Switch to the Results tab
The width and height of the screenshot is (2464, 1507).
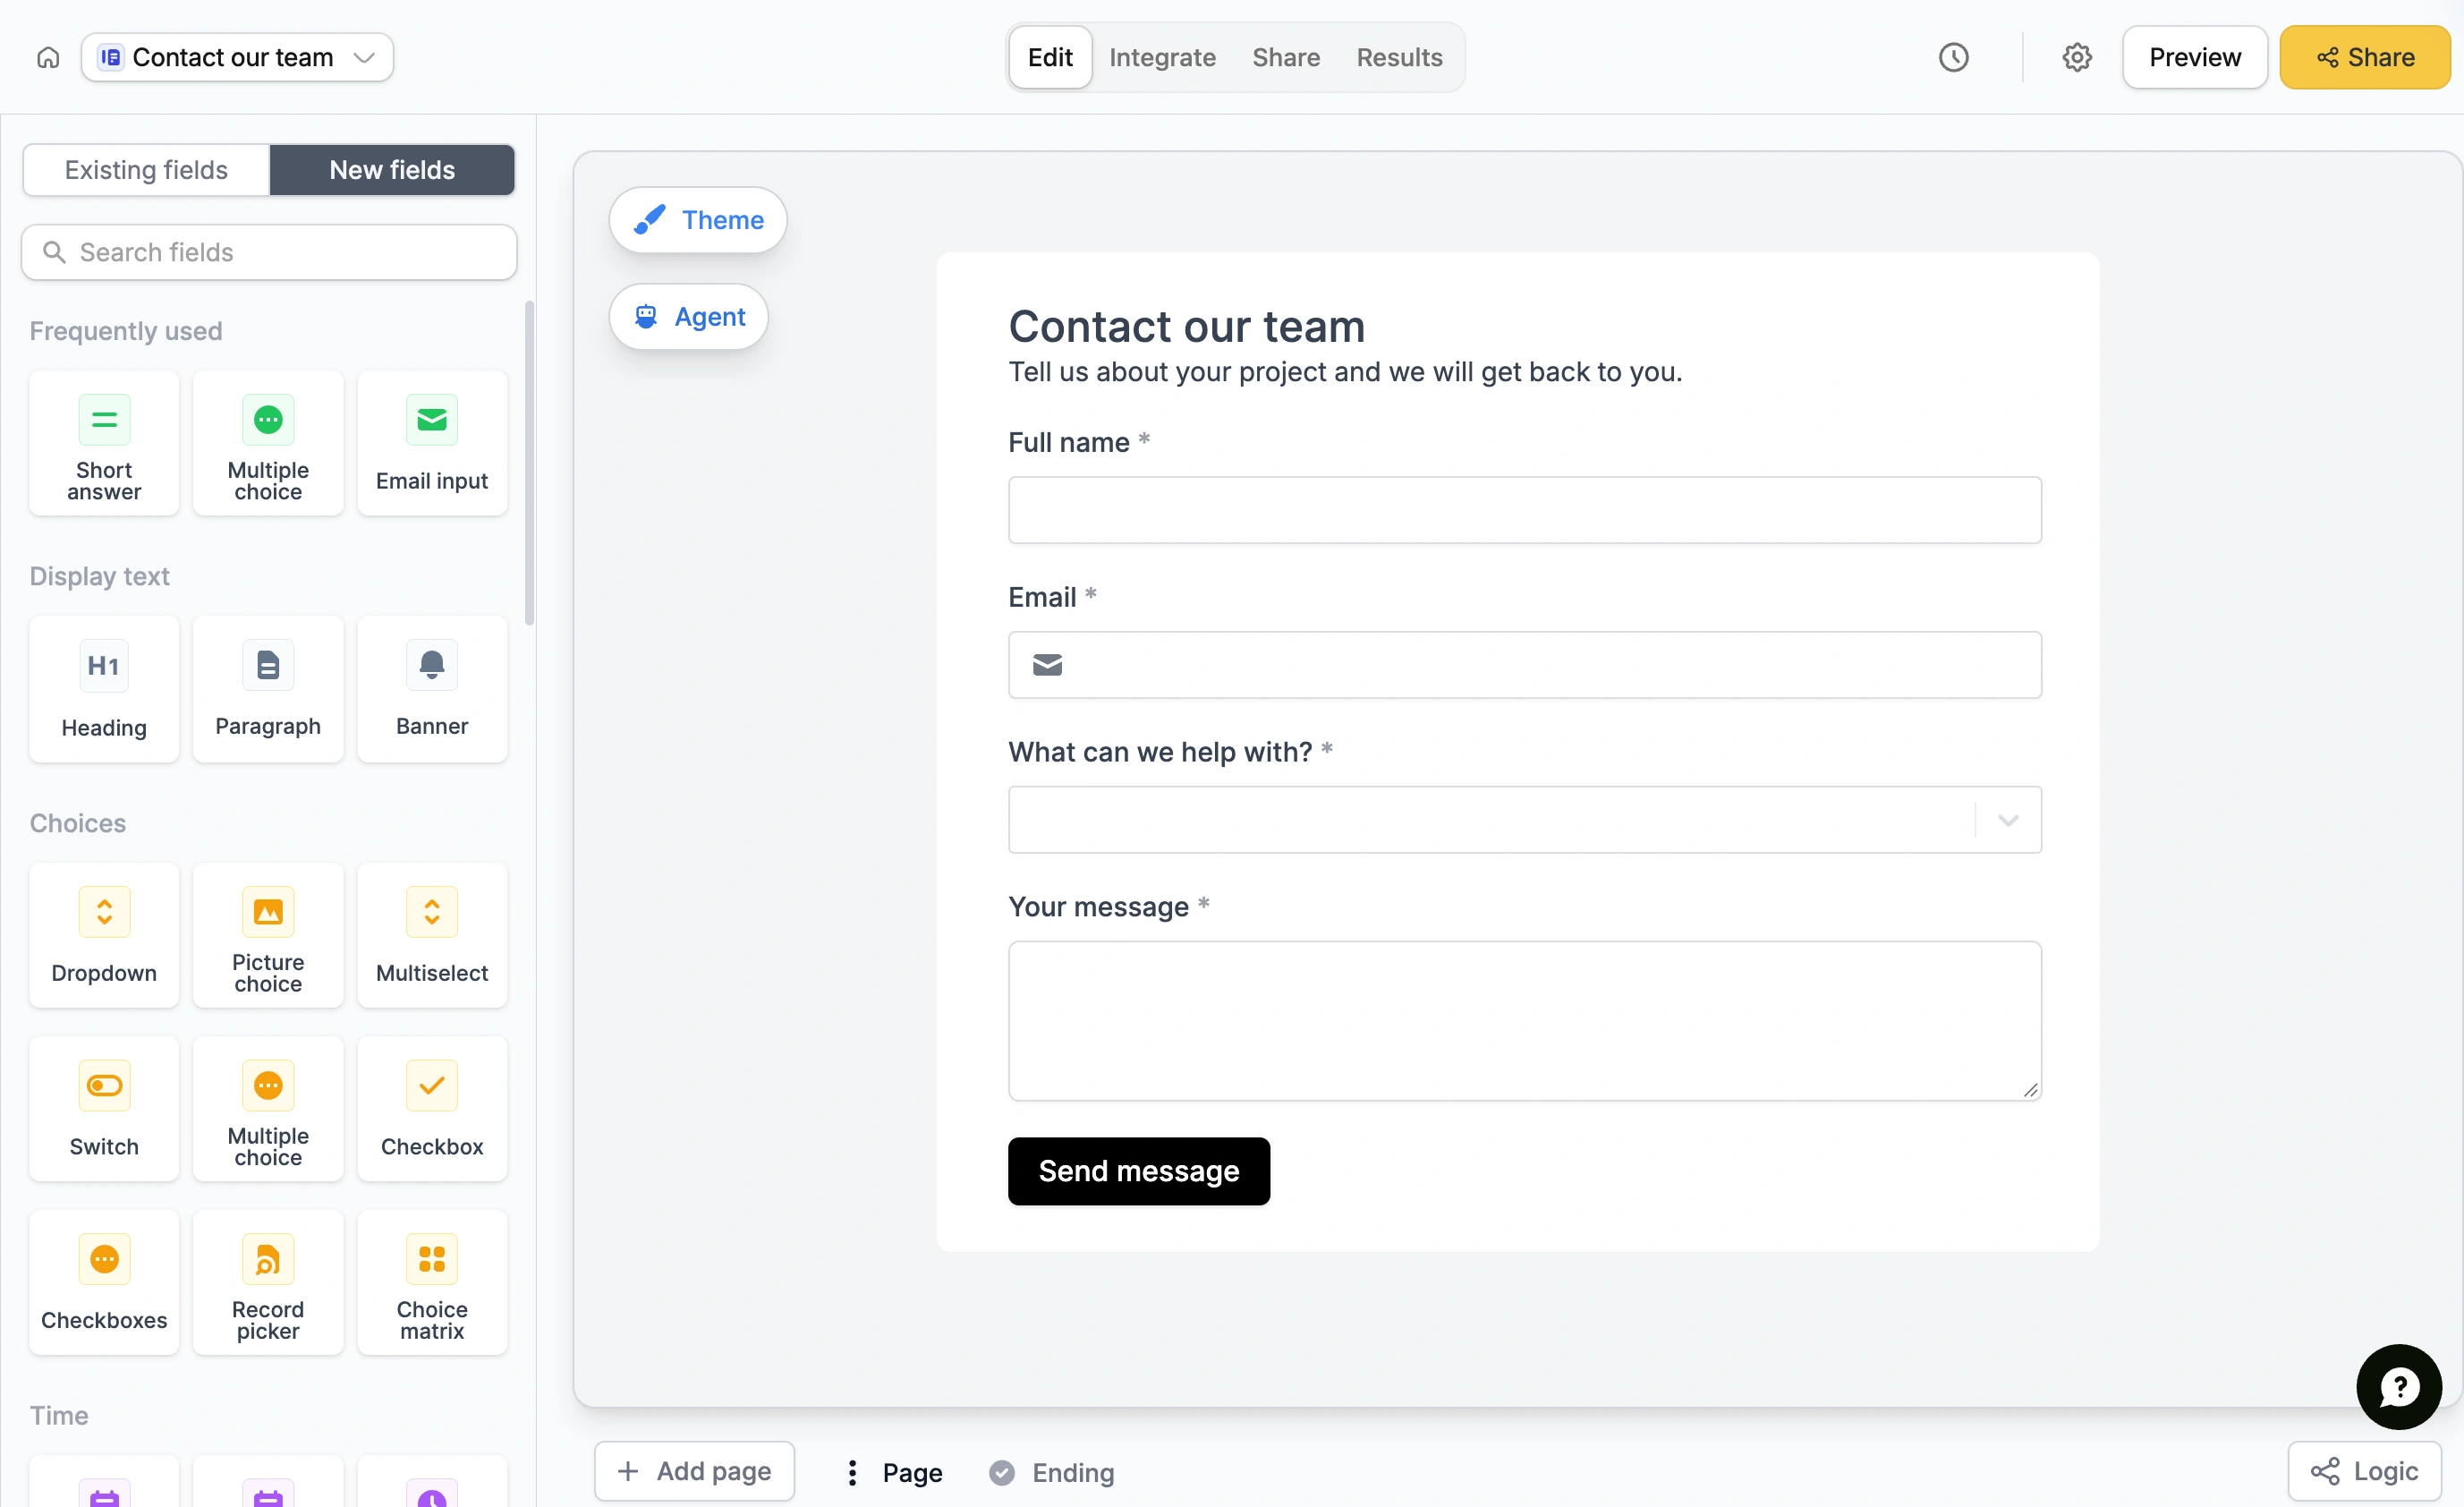[1399, 57]
